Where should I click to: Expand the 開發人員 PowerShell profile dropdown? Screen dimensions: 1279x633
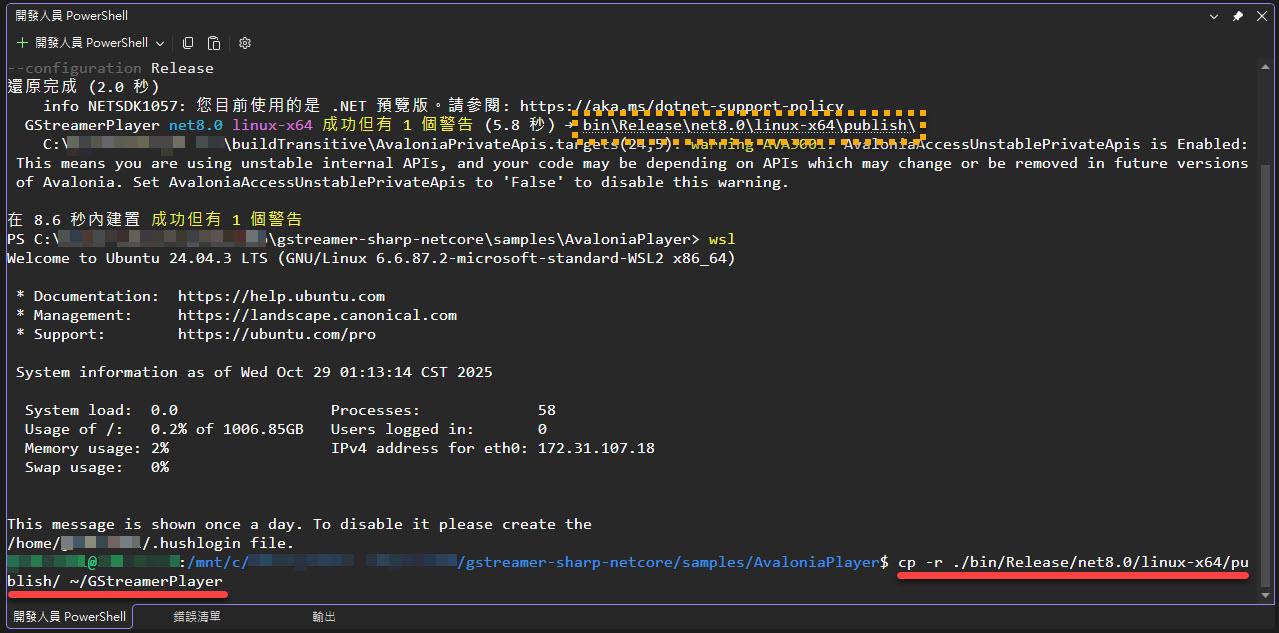[158, 43]
